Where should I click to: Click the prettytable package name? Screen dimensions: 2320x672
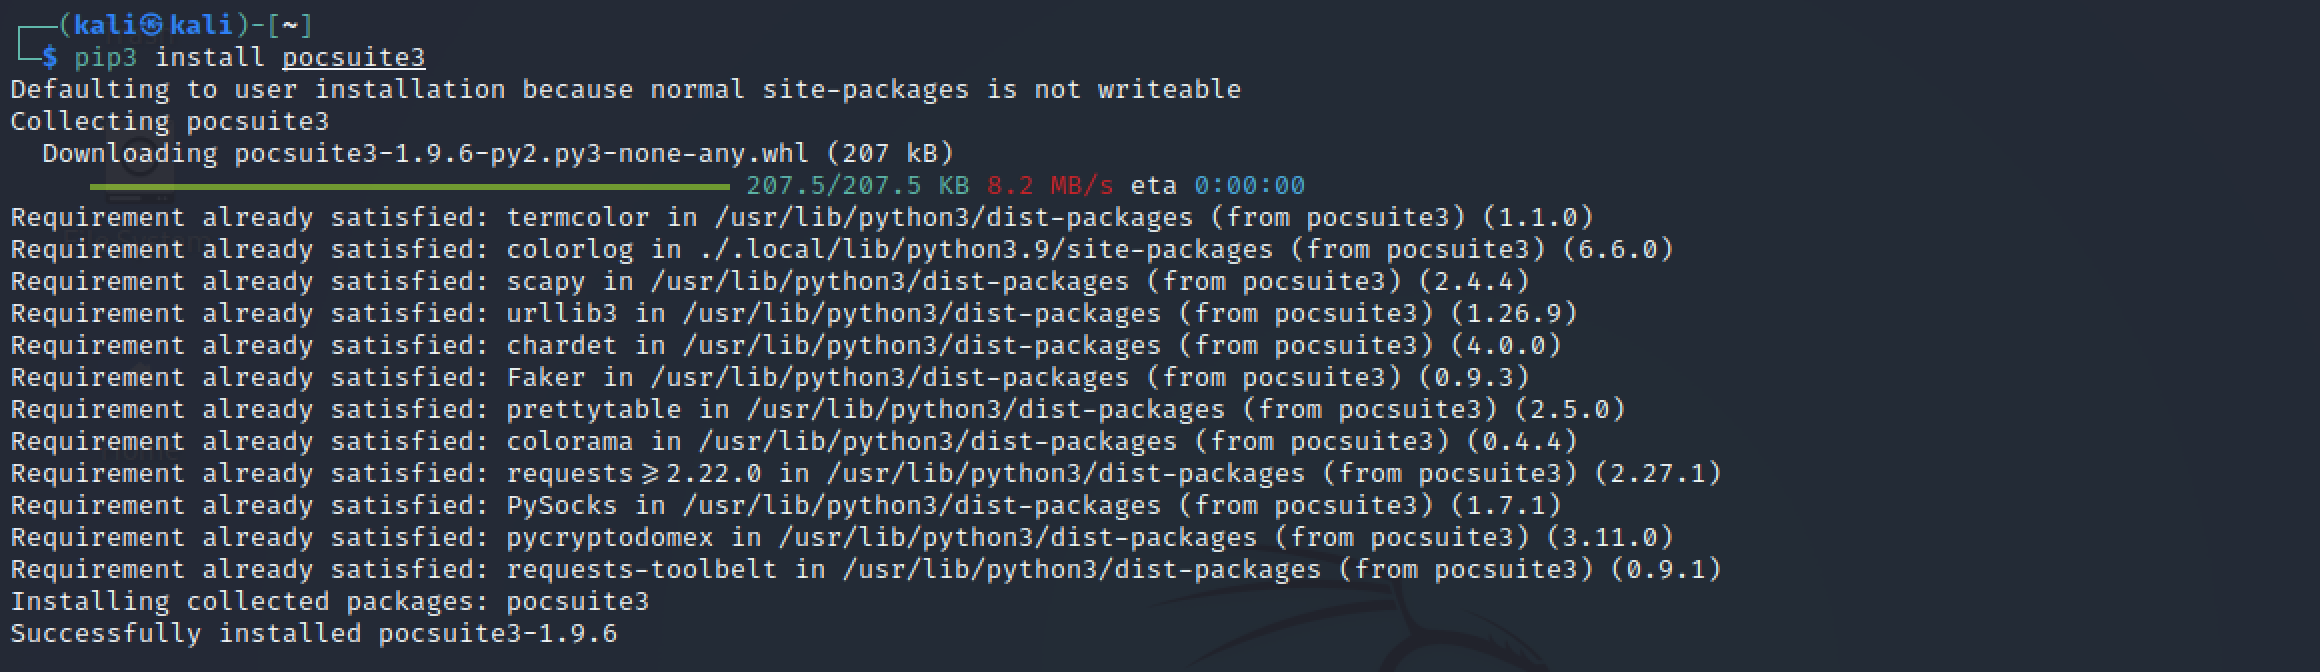(x=593, y=409)
